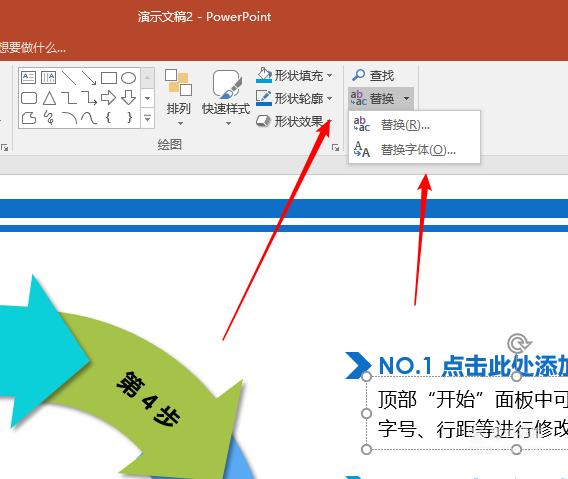Choose the right block arrow shape
Viewport: 568px width, 479px height.
pyautogui.click(x=108, y=98)
